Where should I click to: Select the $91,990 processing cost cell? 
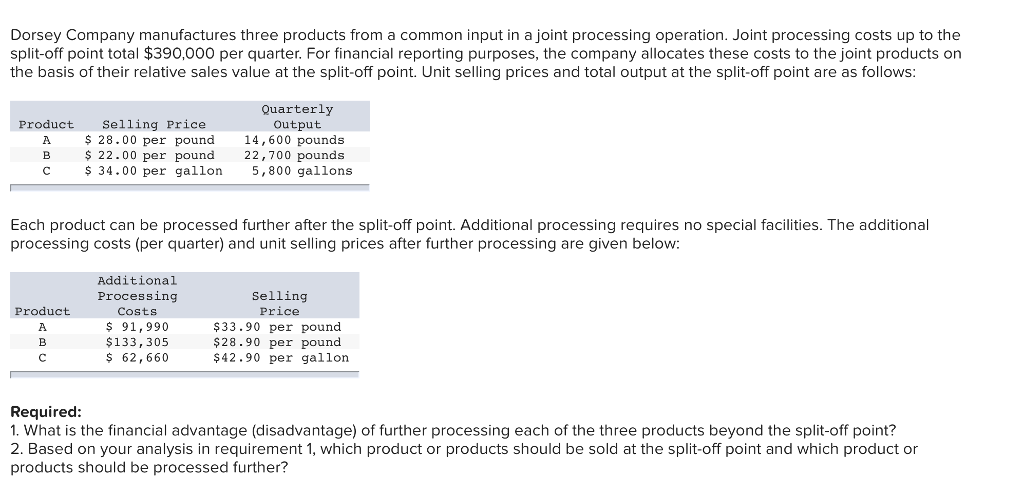[x=137, y=327]
